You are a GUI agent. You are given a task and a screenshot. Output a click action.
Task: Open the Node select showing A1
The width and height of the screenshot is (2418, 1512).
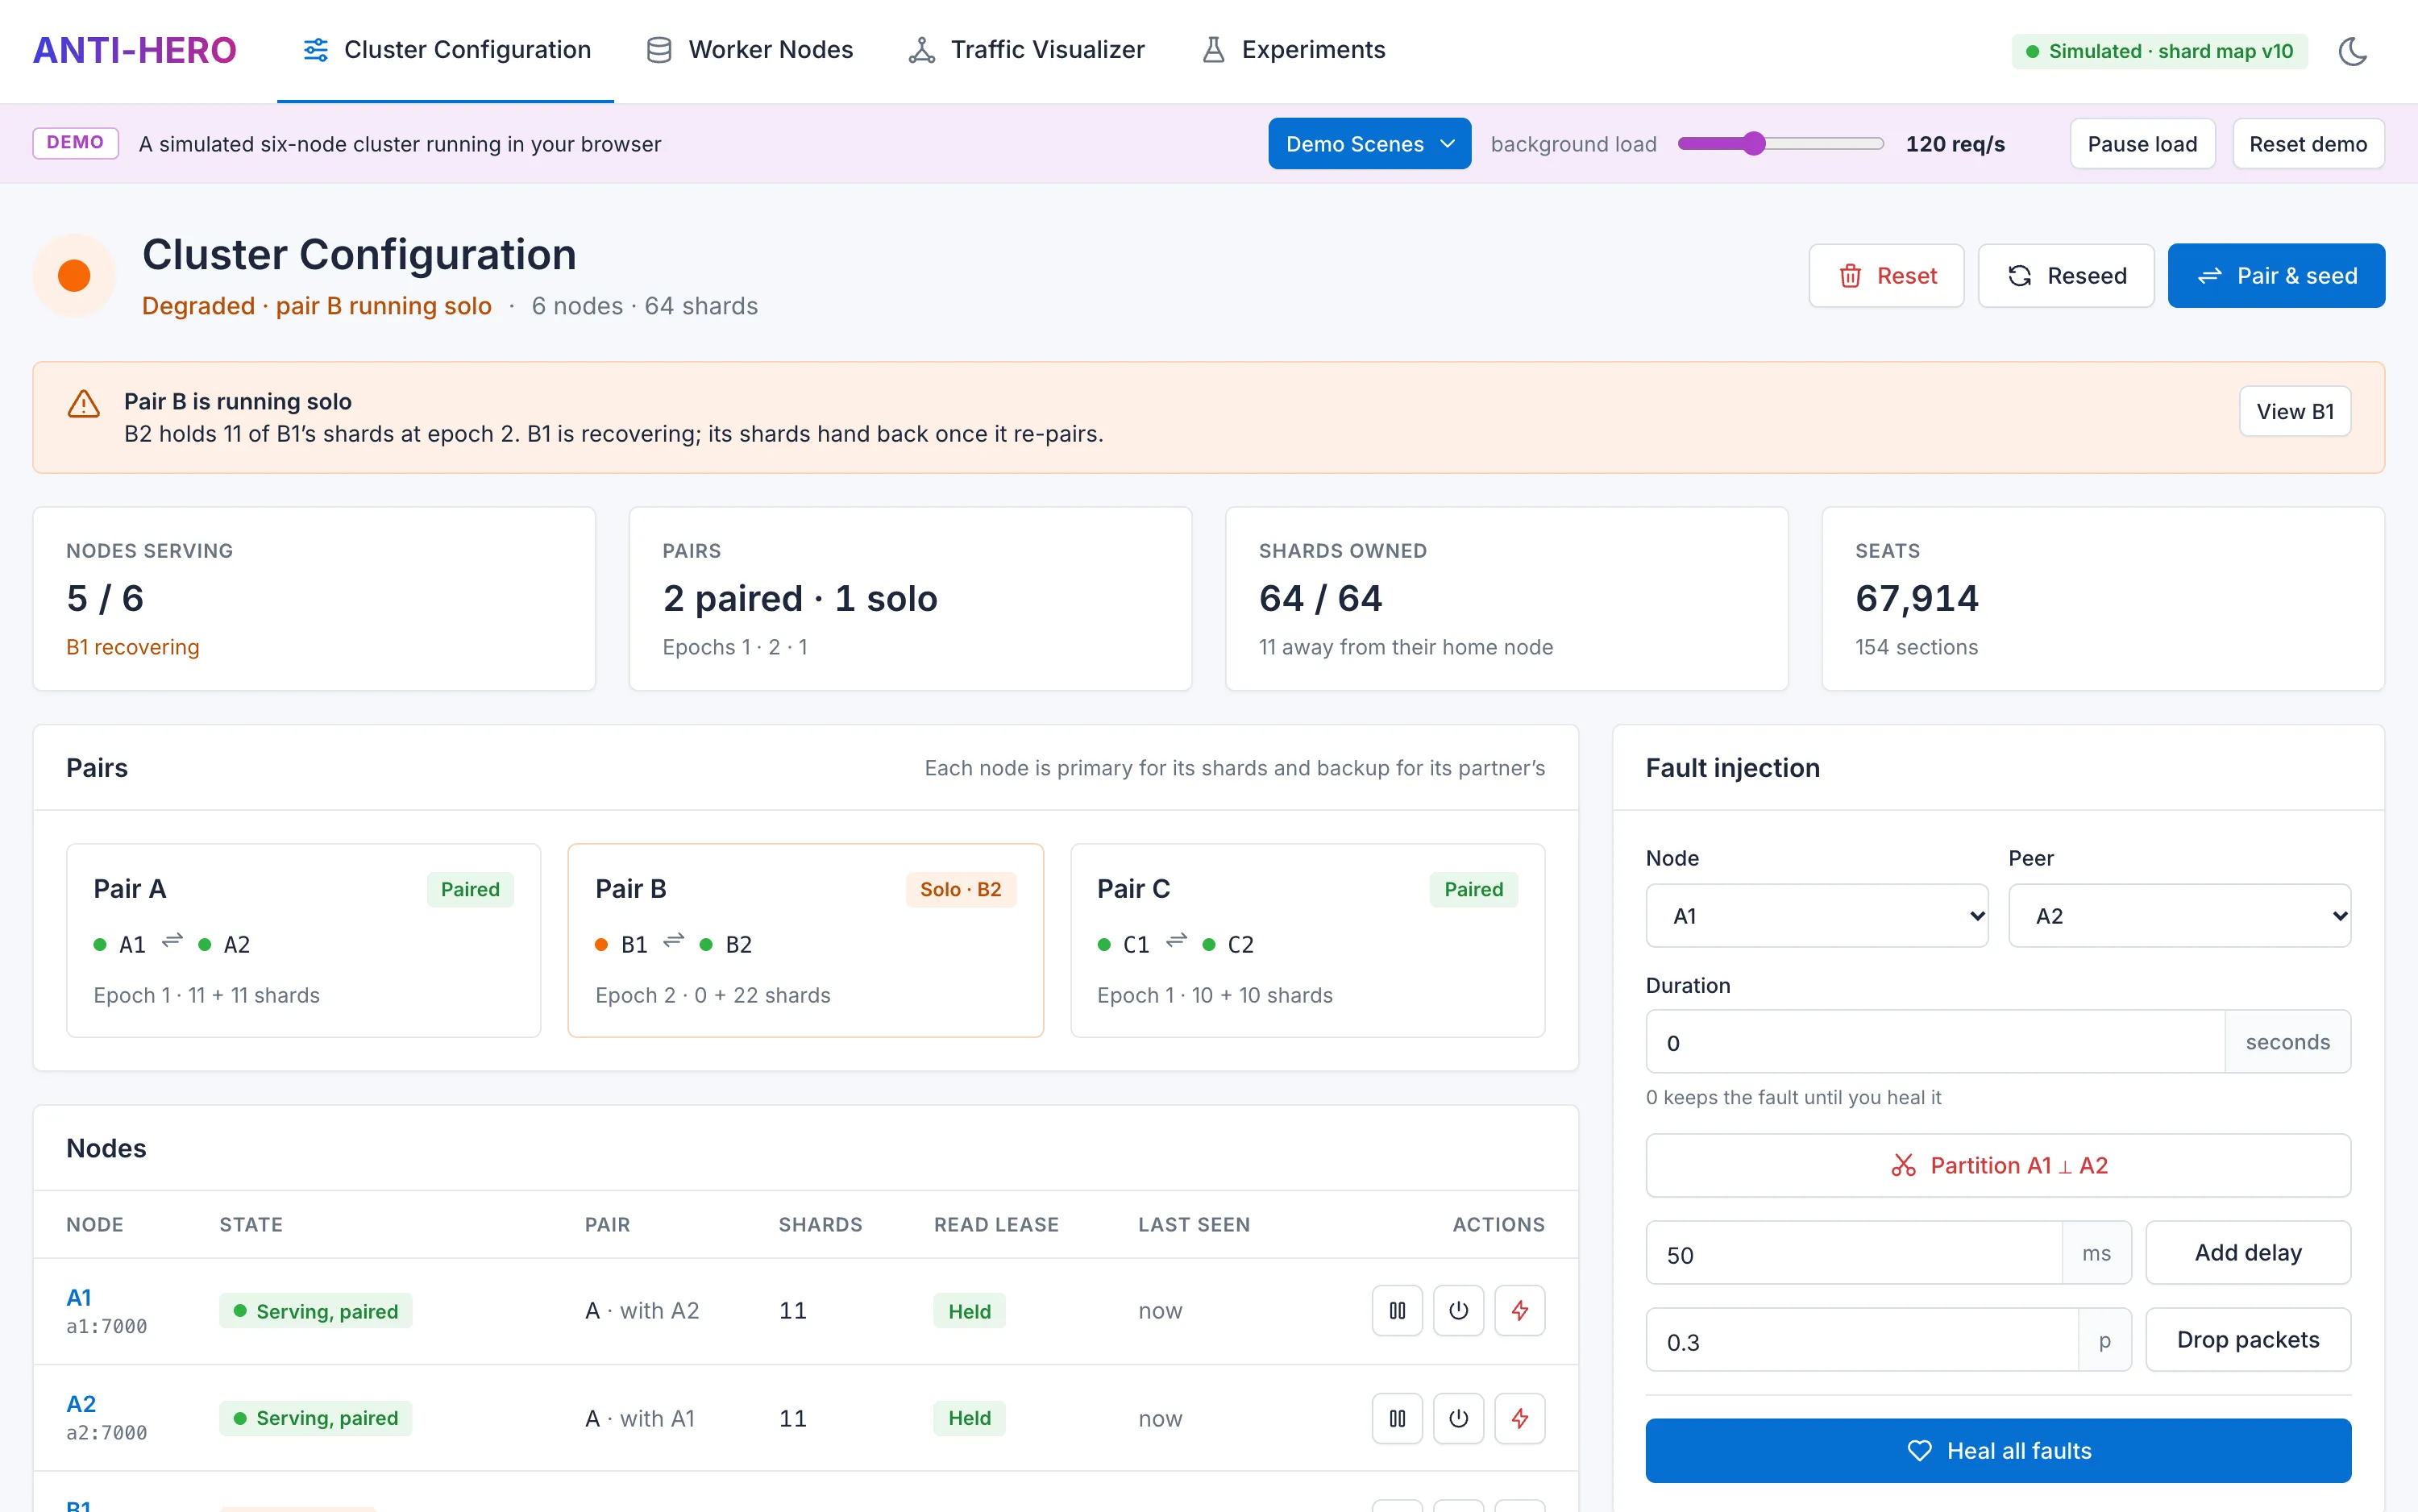click(x=1816, y=915)
